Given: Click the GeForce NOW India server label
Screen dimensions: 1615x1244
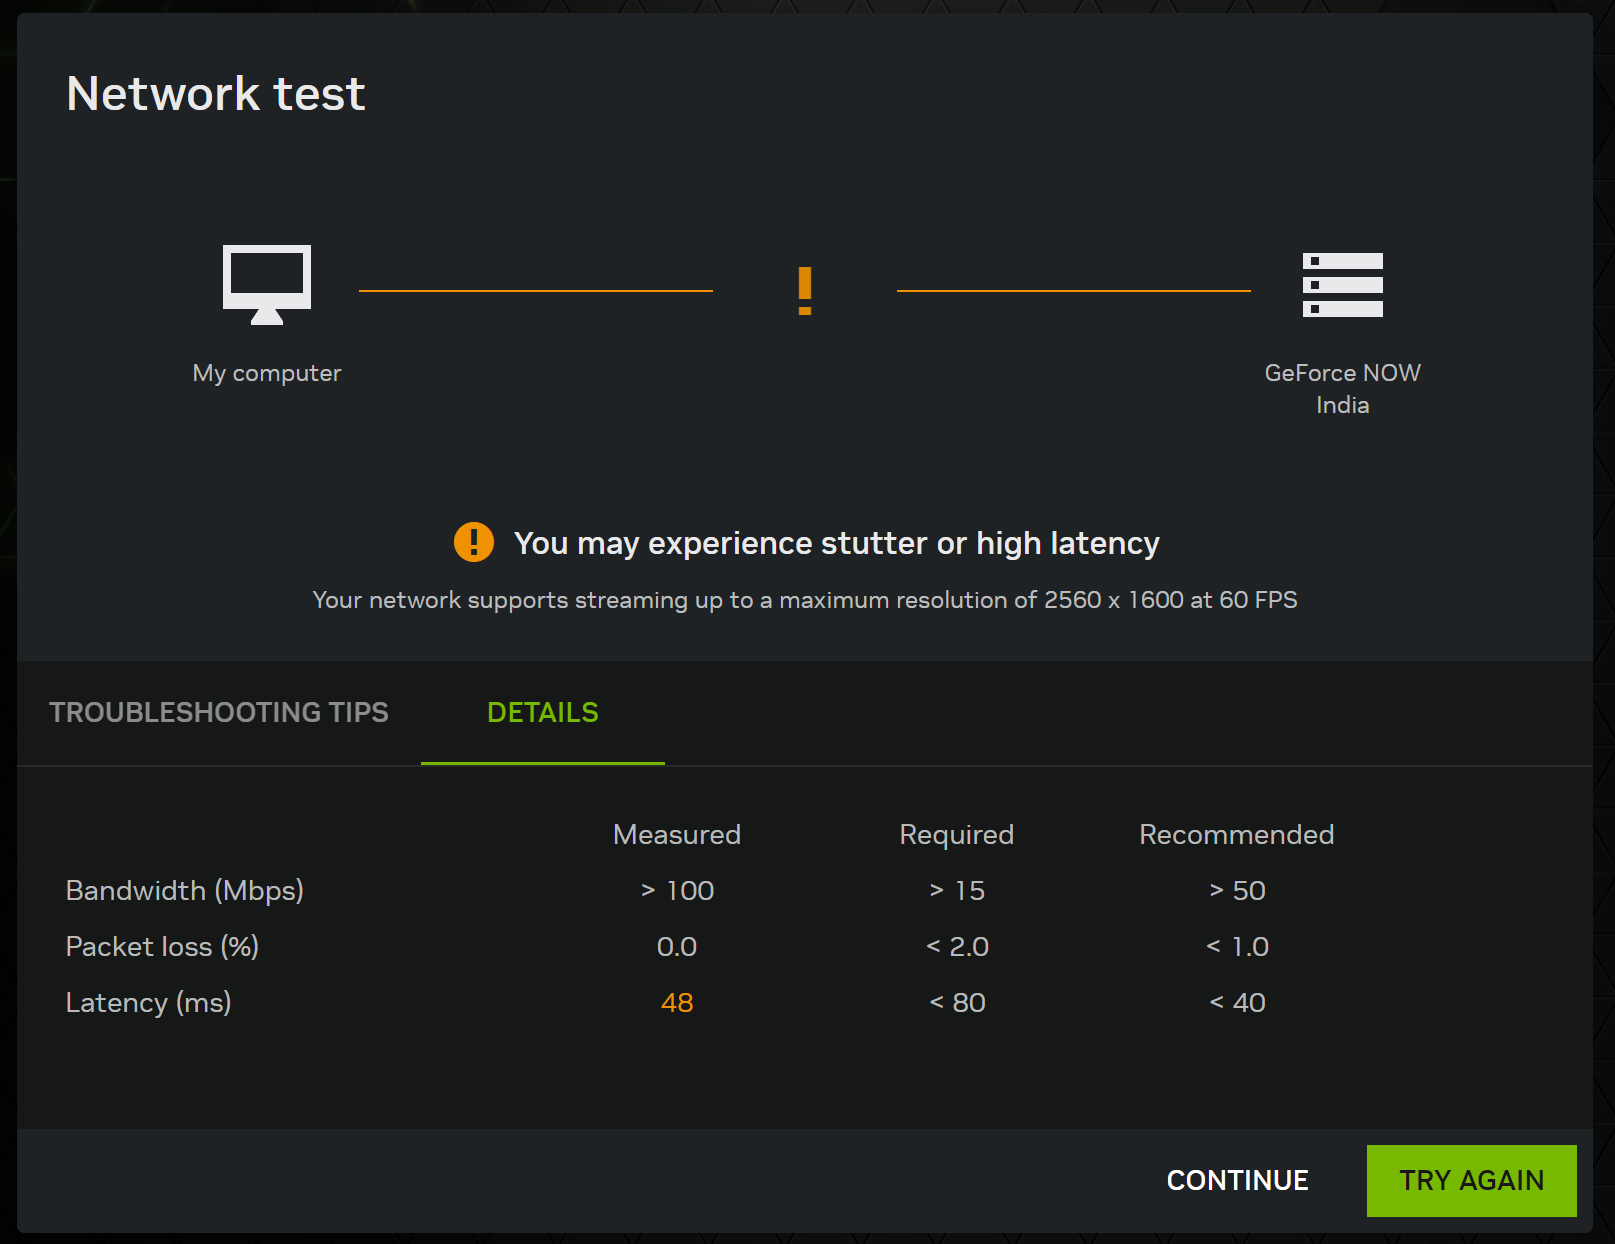Looking at the screenshot, I should [1343, 388].
